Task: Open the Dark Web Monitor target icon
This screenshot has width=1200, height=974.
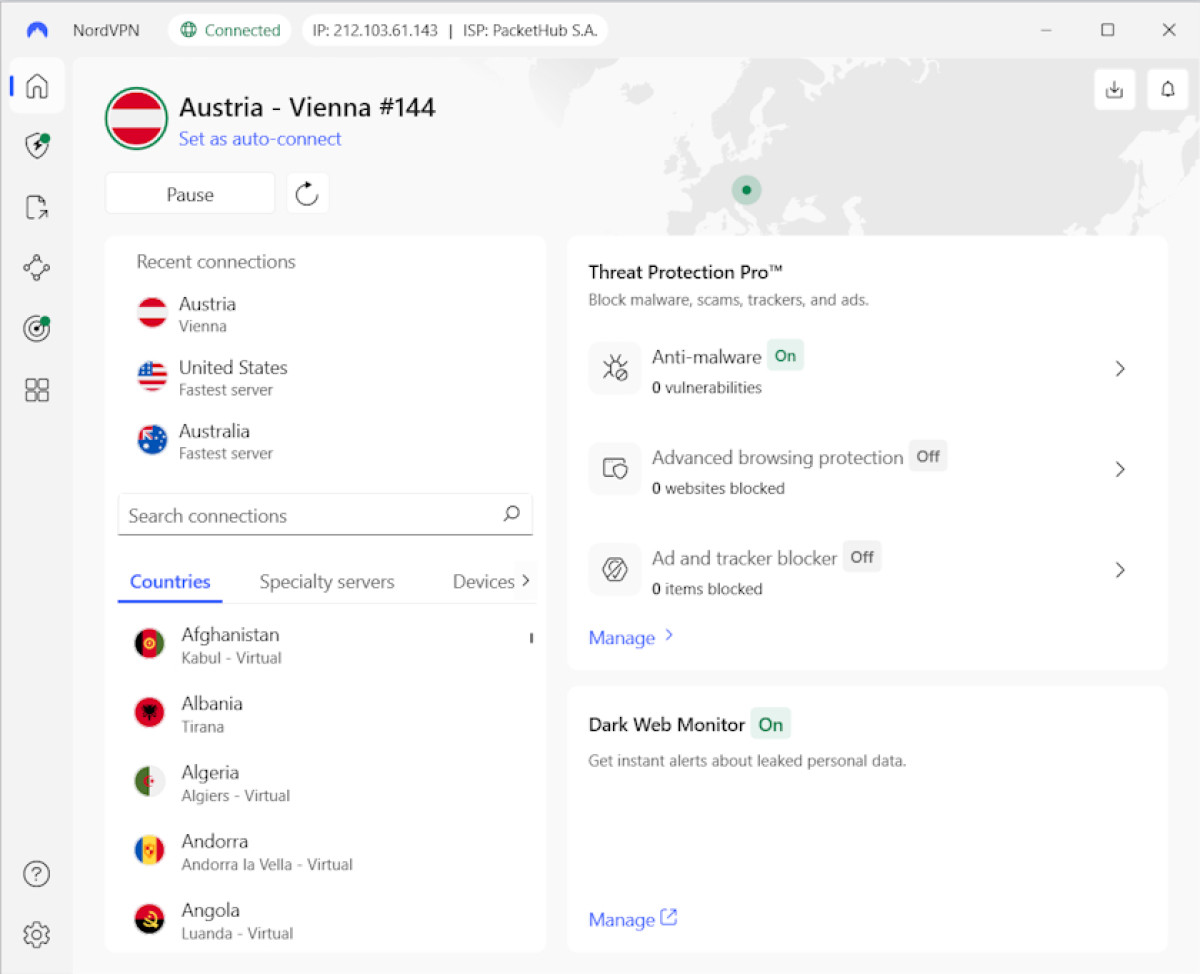Action: (37, 329)
